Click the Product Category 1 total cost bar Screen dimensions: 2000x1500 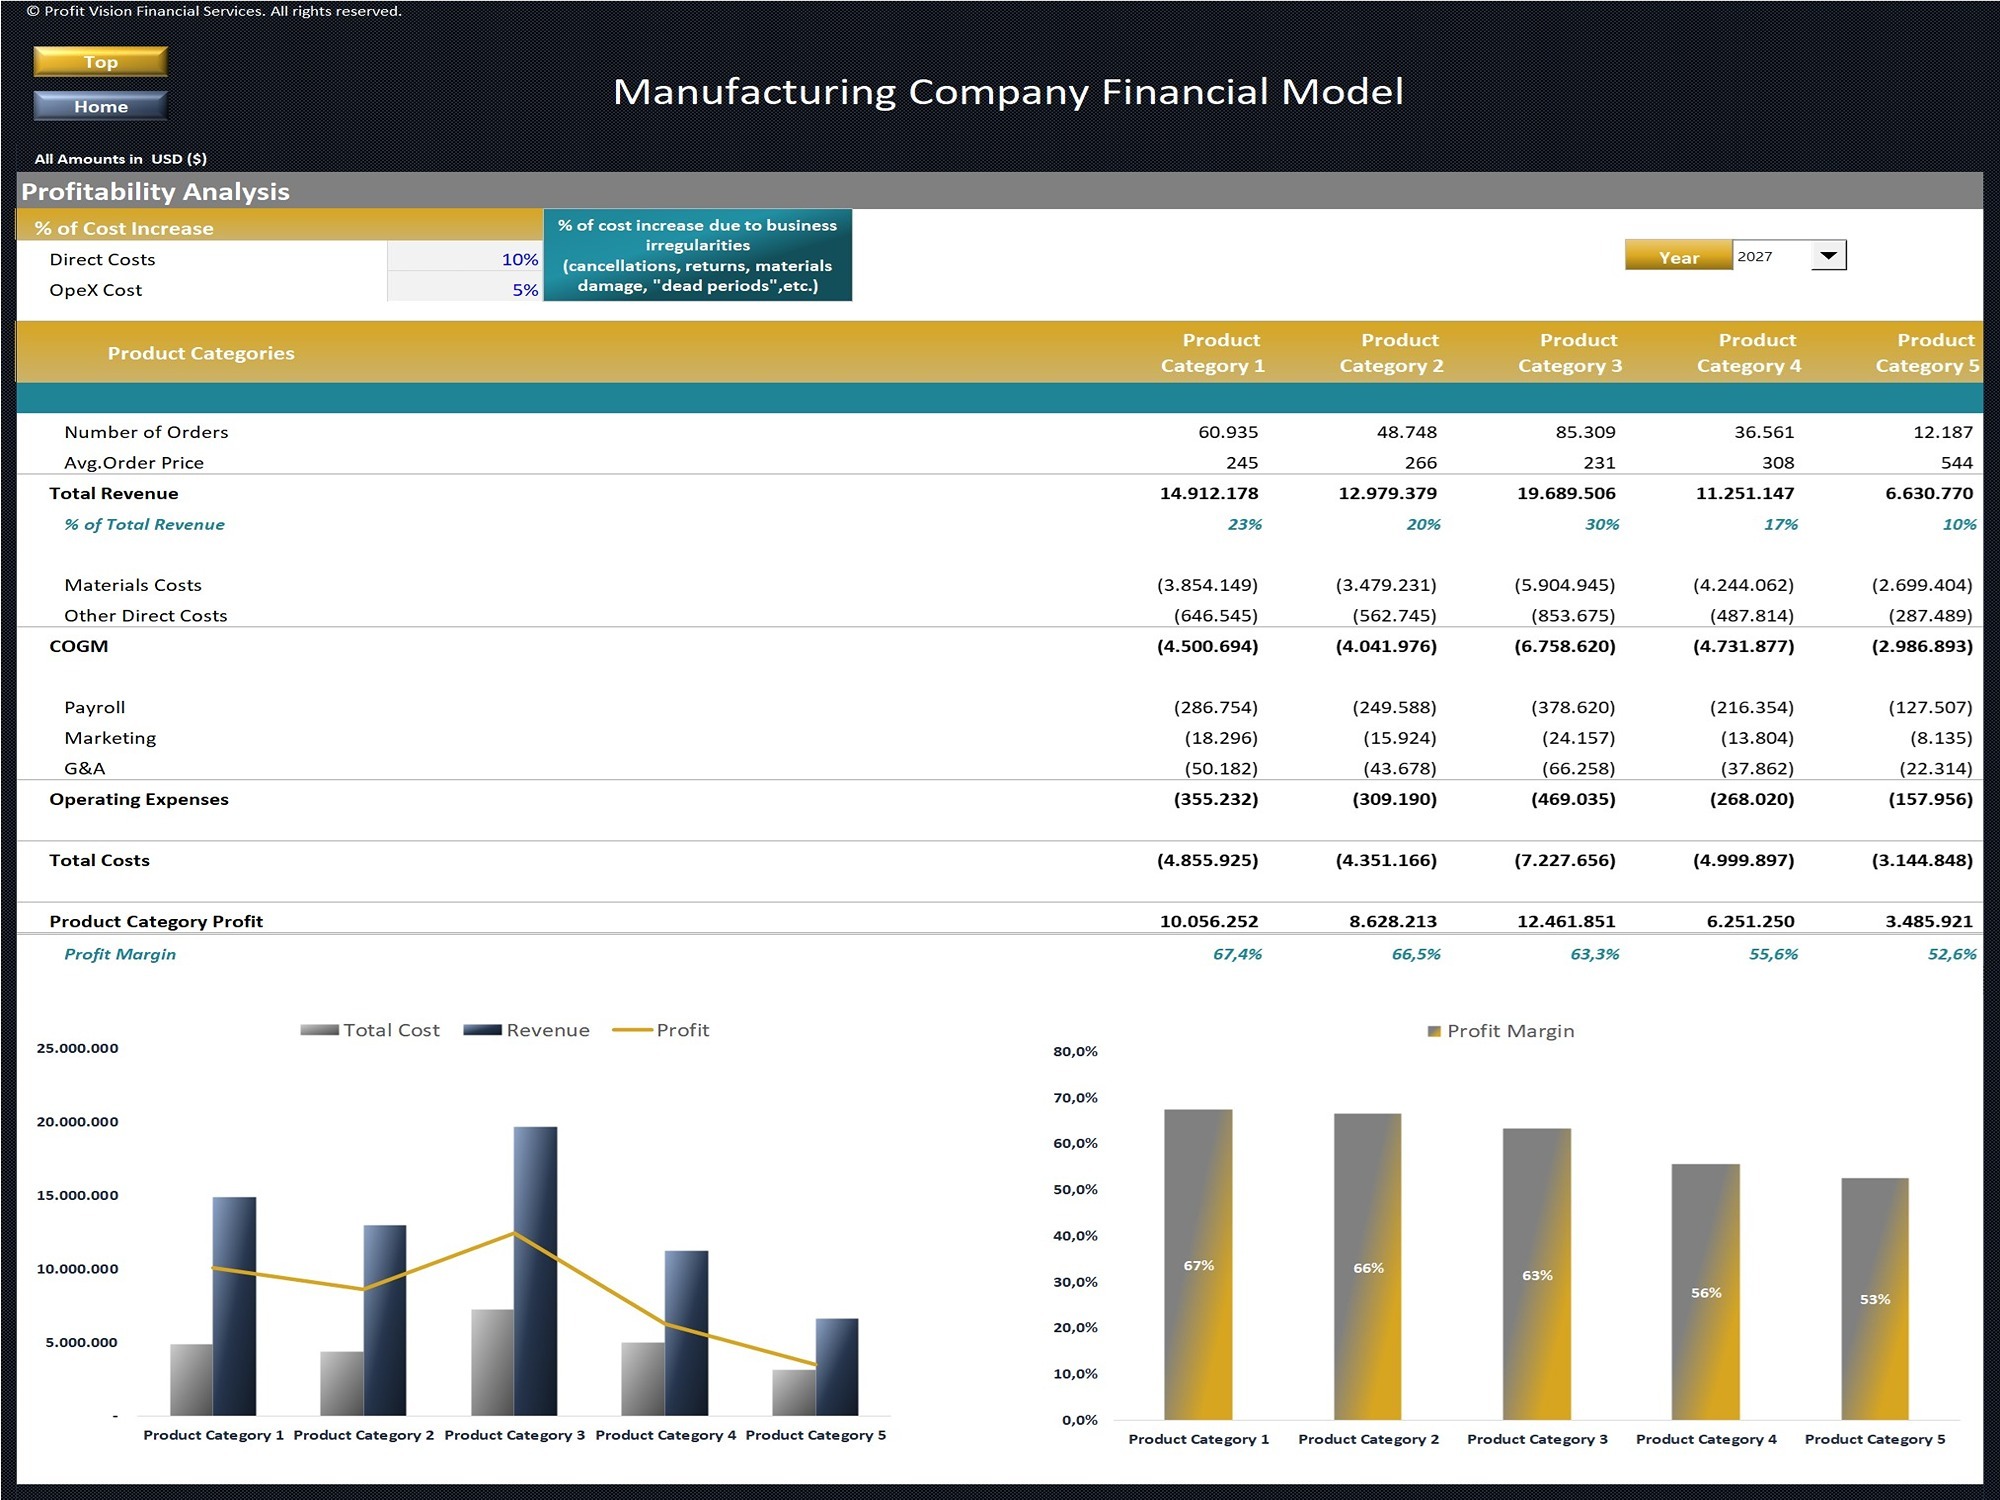pyautogui.click(x=192, y=1379)
